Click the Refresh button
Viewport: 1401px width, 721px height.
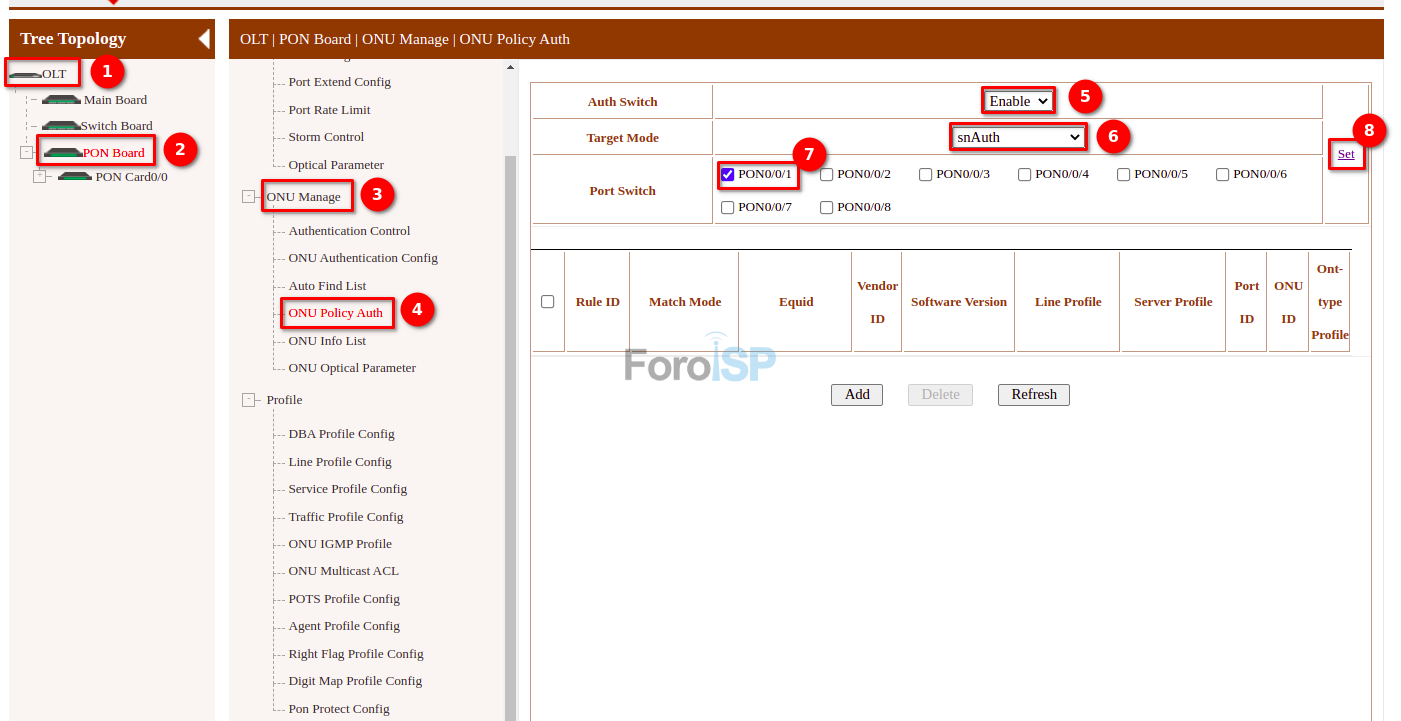[1034, 395]
